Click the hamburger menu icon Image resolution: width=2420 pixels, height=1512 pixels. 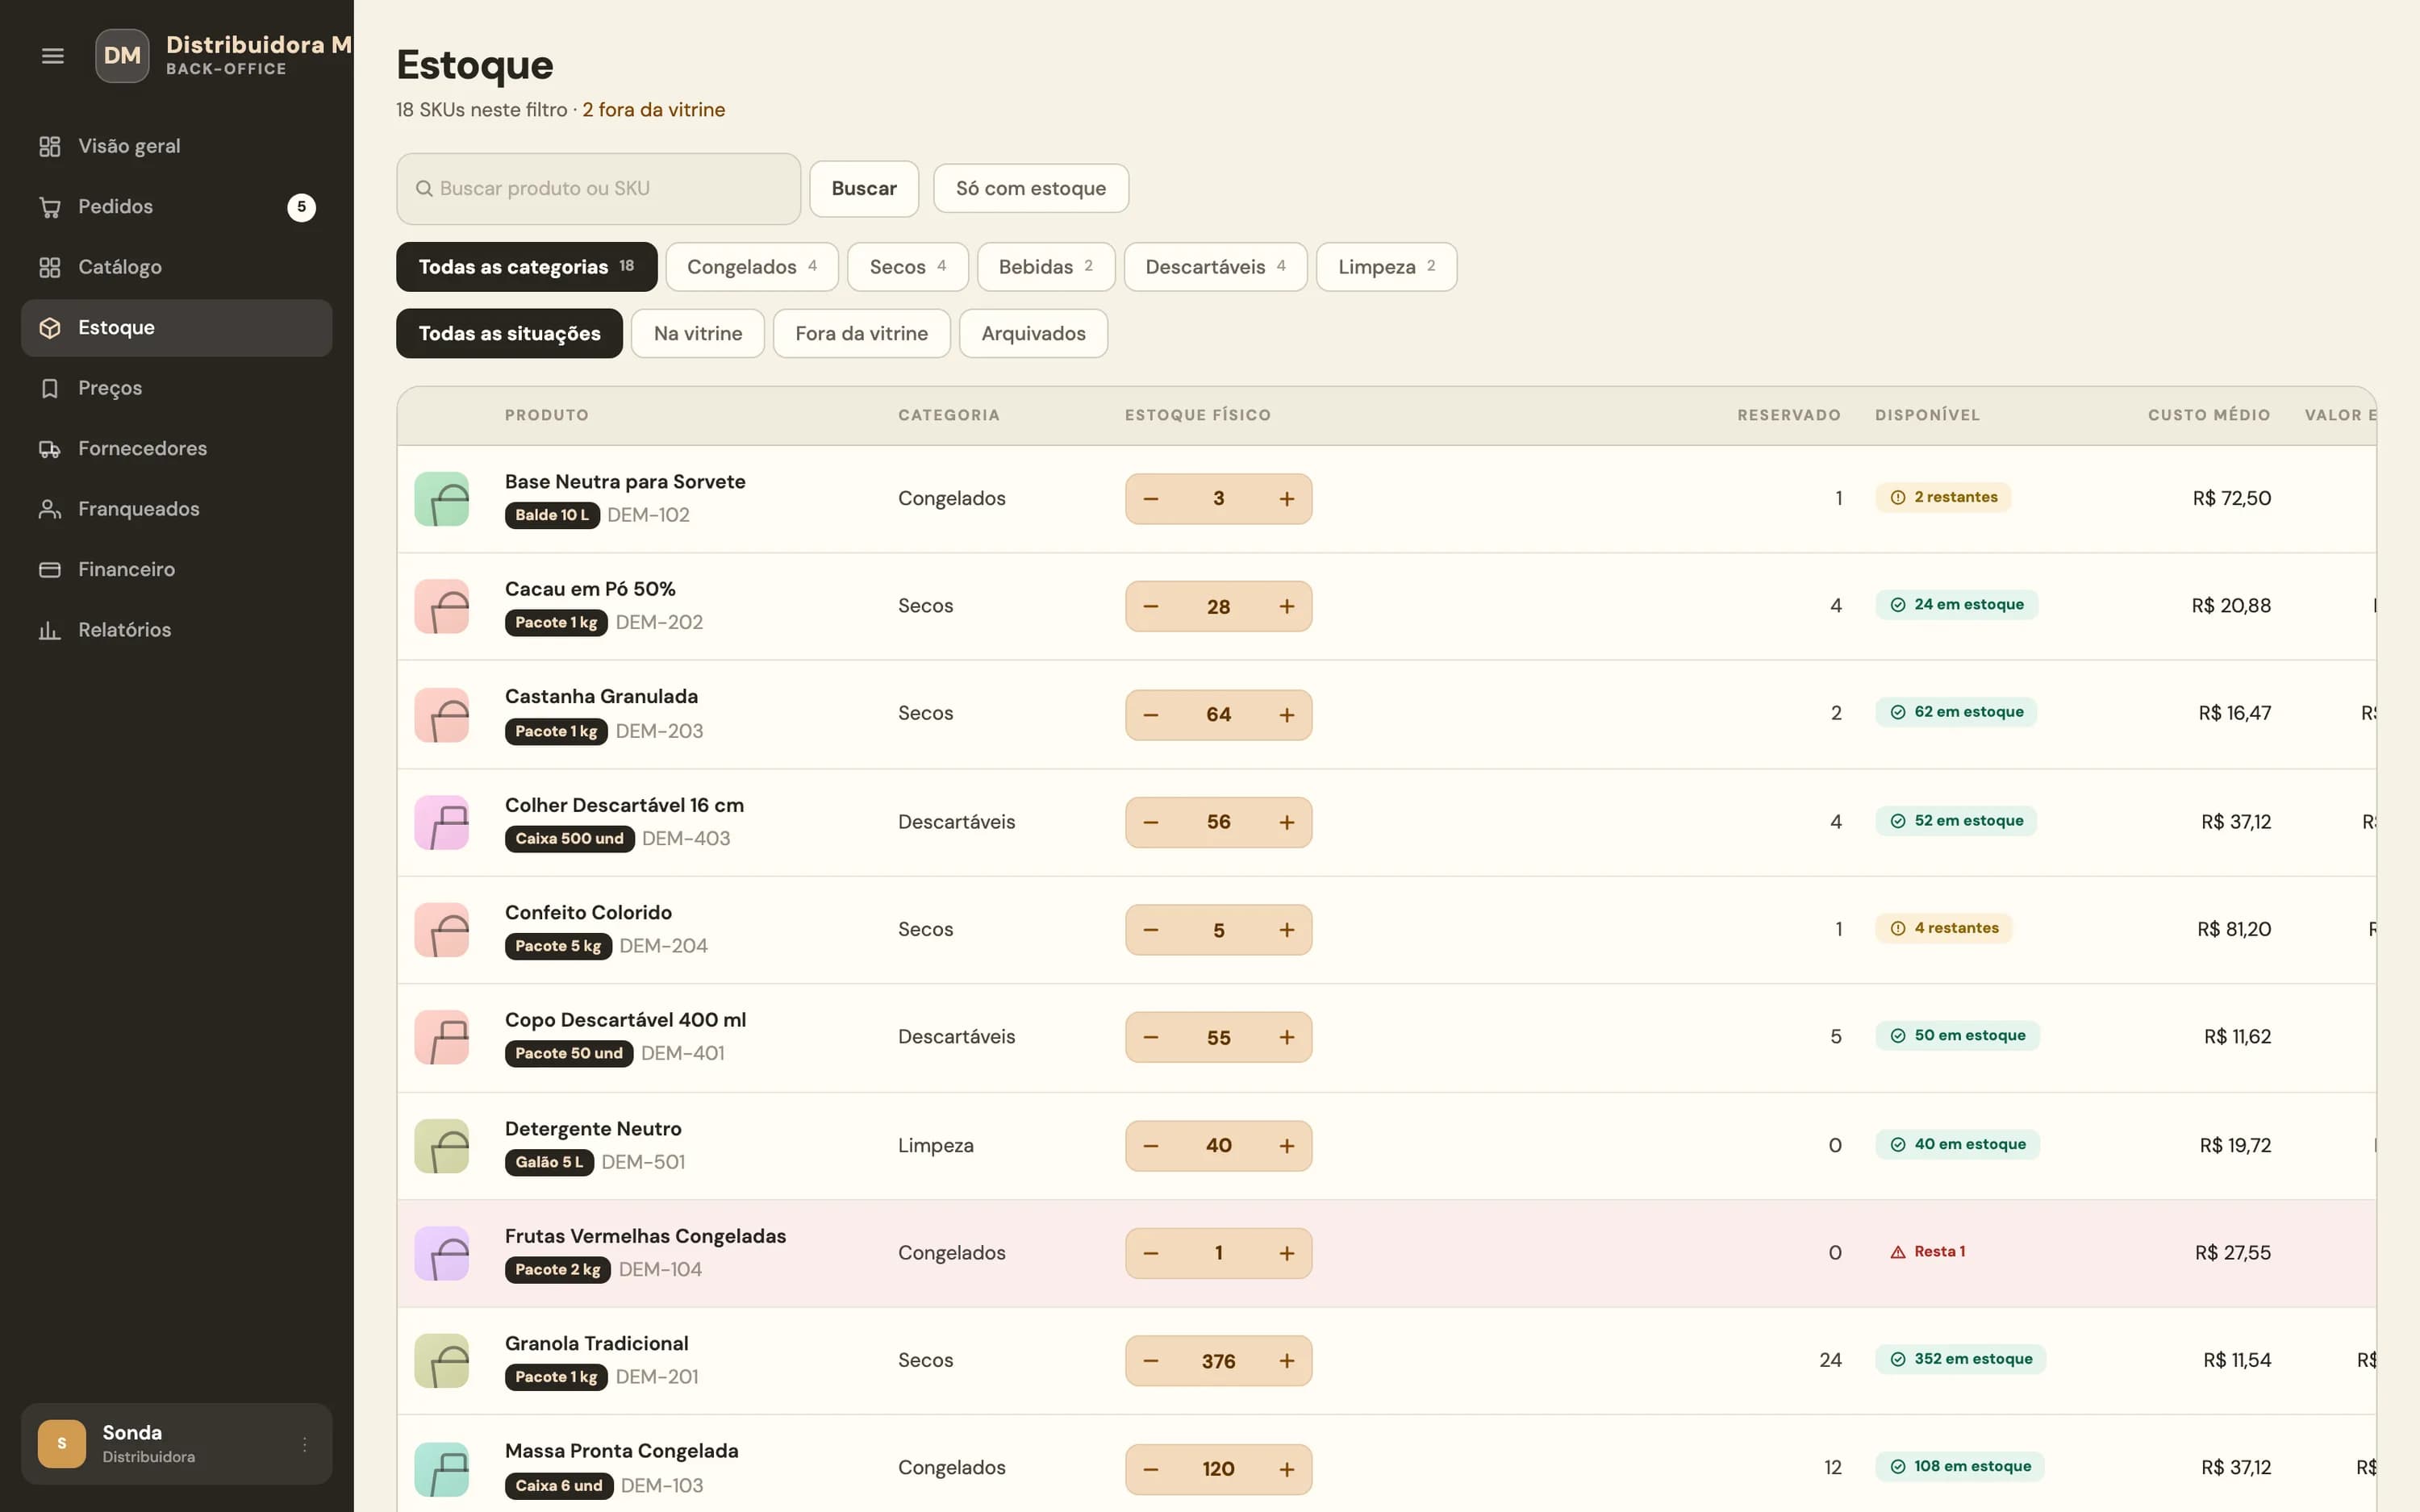pos(52,56)
